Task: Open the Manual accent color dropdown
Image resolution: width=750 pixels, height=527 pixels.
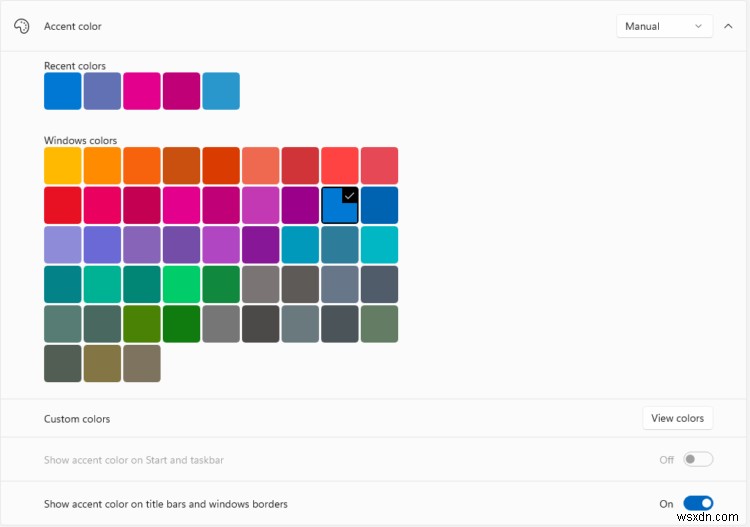Action: point(664,26)
